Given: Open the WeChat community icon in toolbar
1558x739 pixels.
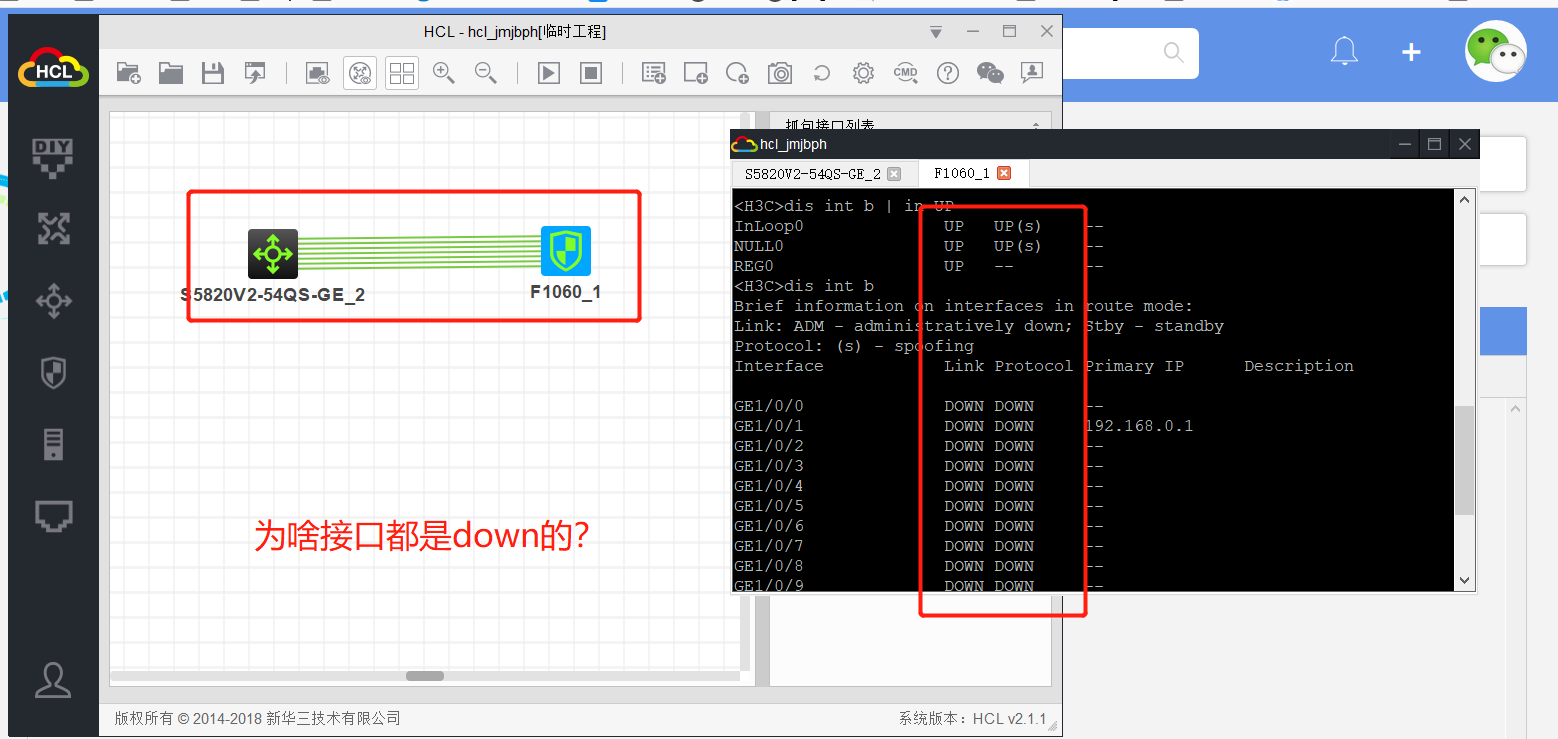Looking at the screenshot, I should pyautogui.click(x=990, y=72).
